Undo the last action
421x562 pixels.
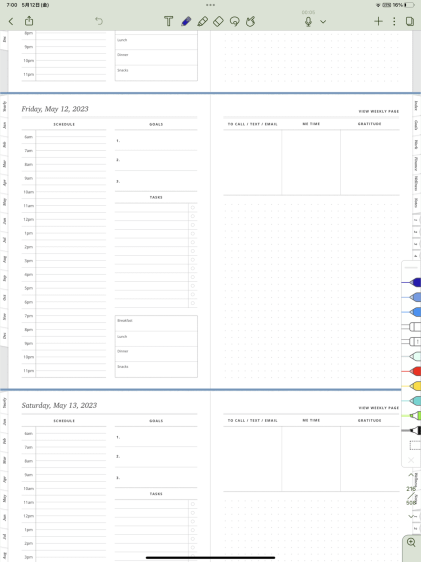click(x=99, y=21)
